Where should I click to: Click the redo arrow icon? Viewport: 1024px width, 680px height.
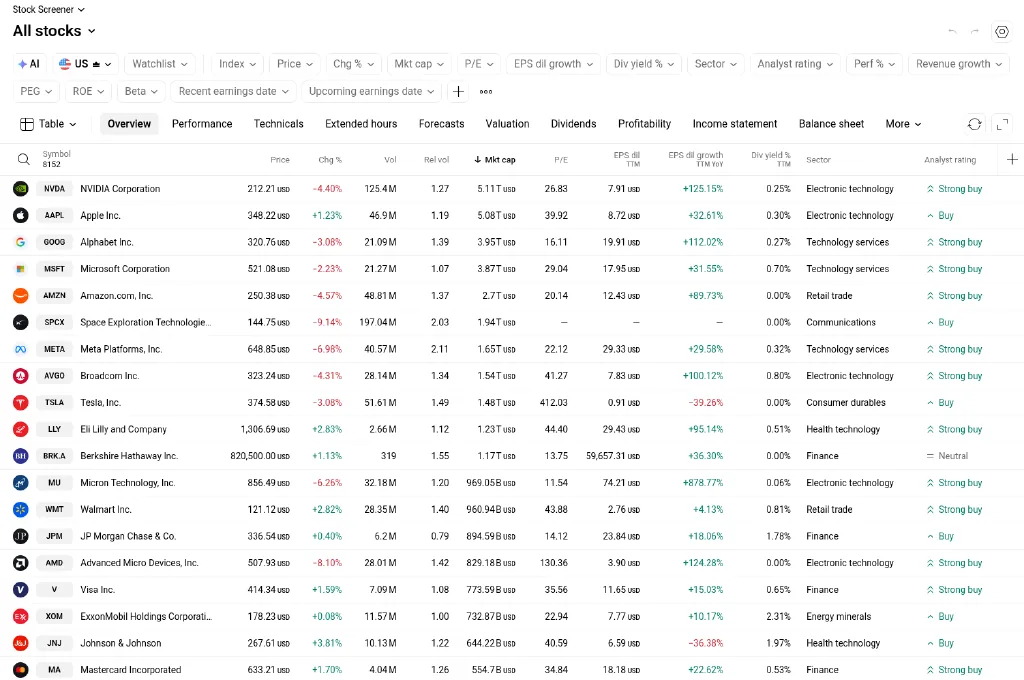[975, 31]
